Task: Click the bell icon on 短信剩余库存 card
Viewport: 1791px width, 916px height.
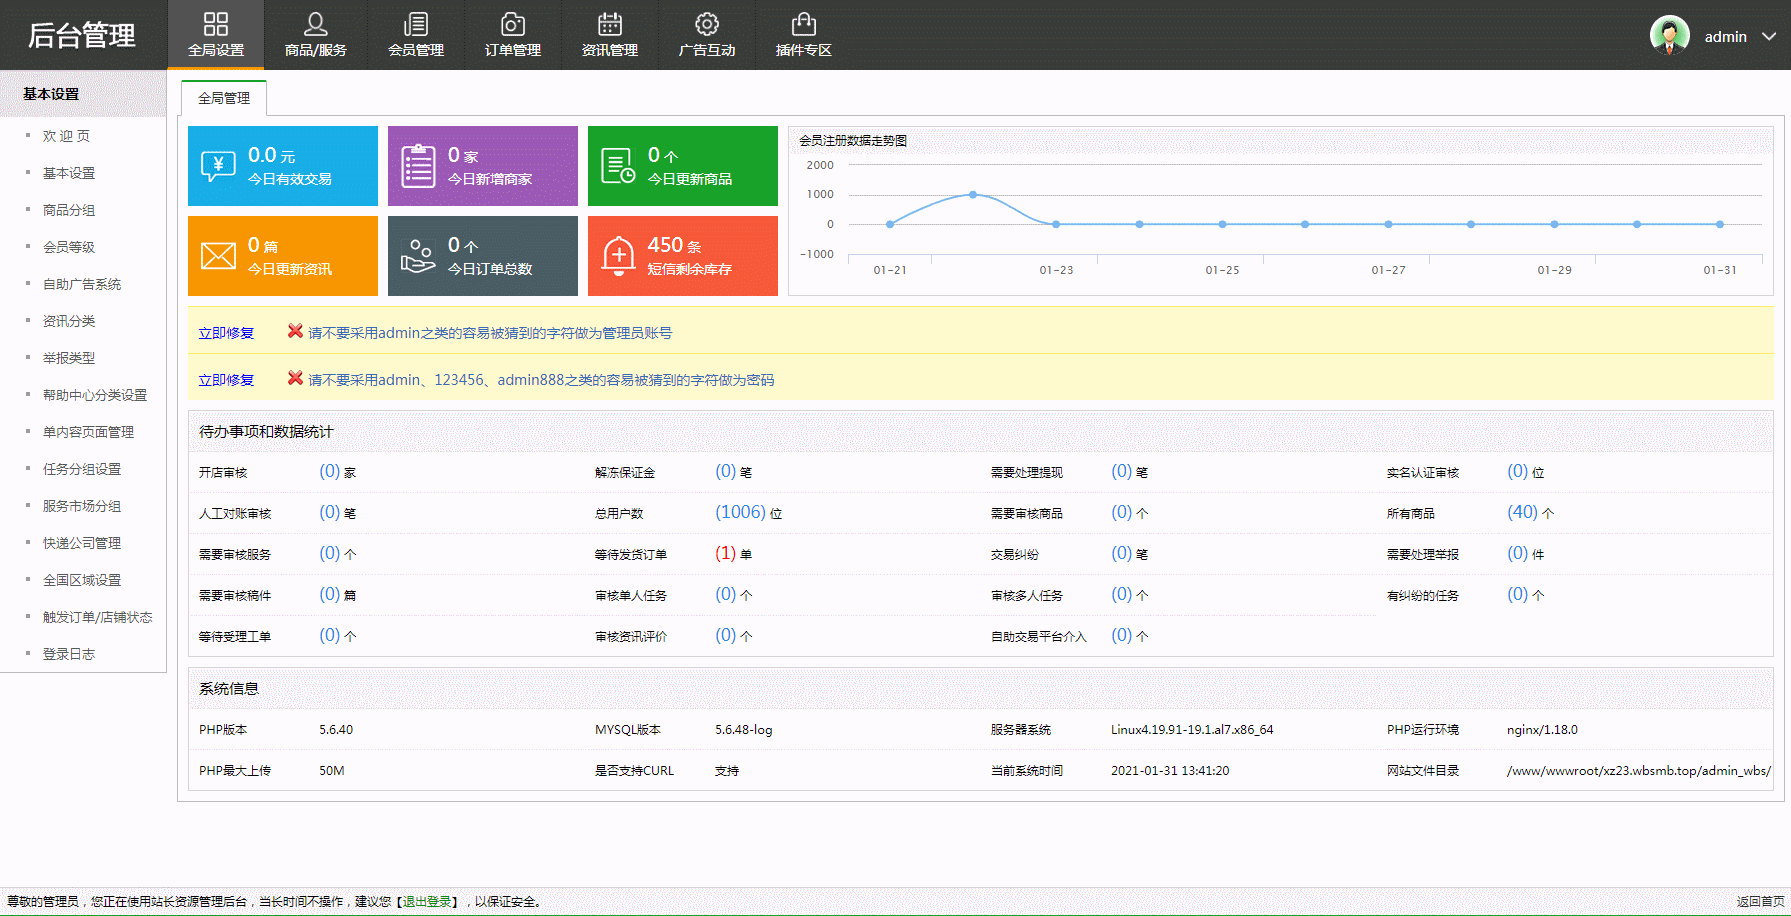Action: point(618,256)
